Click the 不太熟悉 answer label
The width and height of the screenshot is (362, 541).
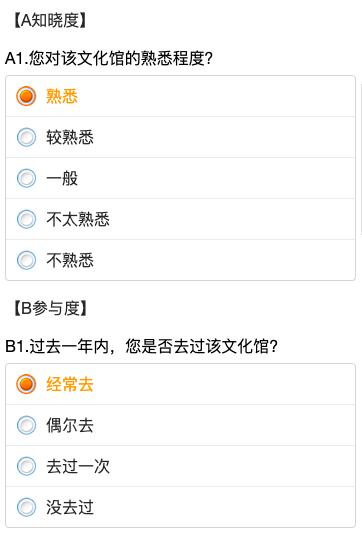78,219
